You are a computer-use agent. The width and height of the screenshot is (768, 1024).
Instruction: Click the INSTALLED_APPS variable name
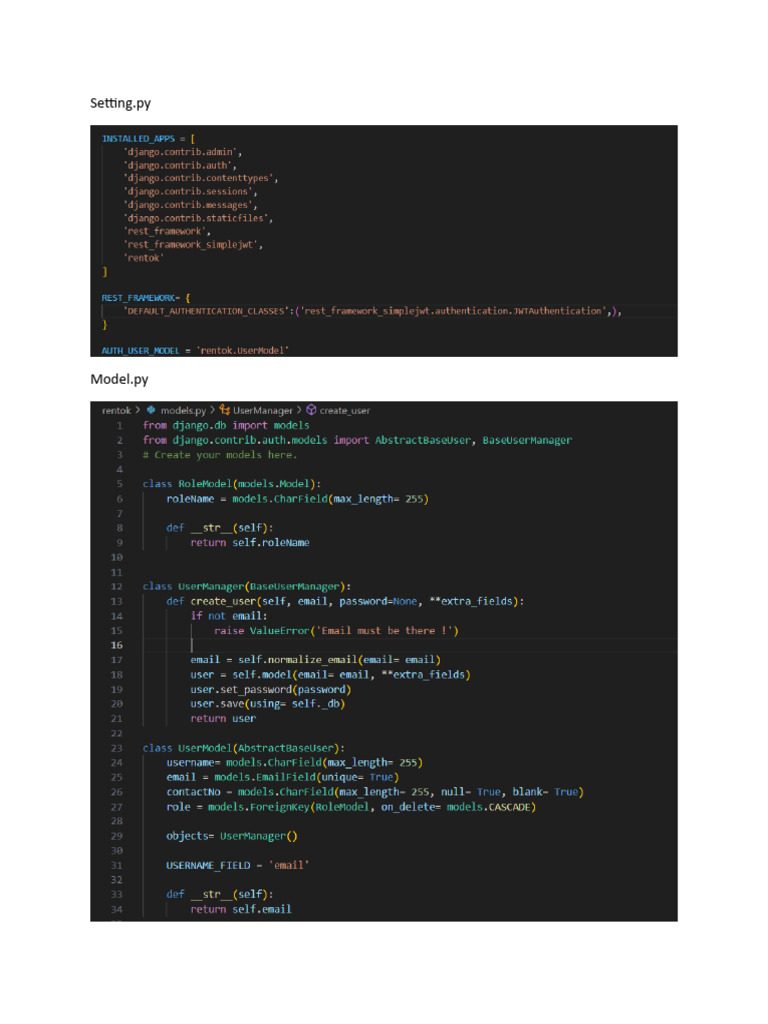tap(138, 139)
